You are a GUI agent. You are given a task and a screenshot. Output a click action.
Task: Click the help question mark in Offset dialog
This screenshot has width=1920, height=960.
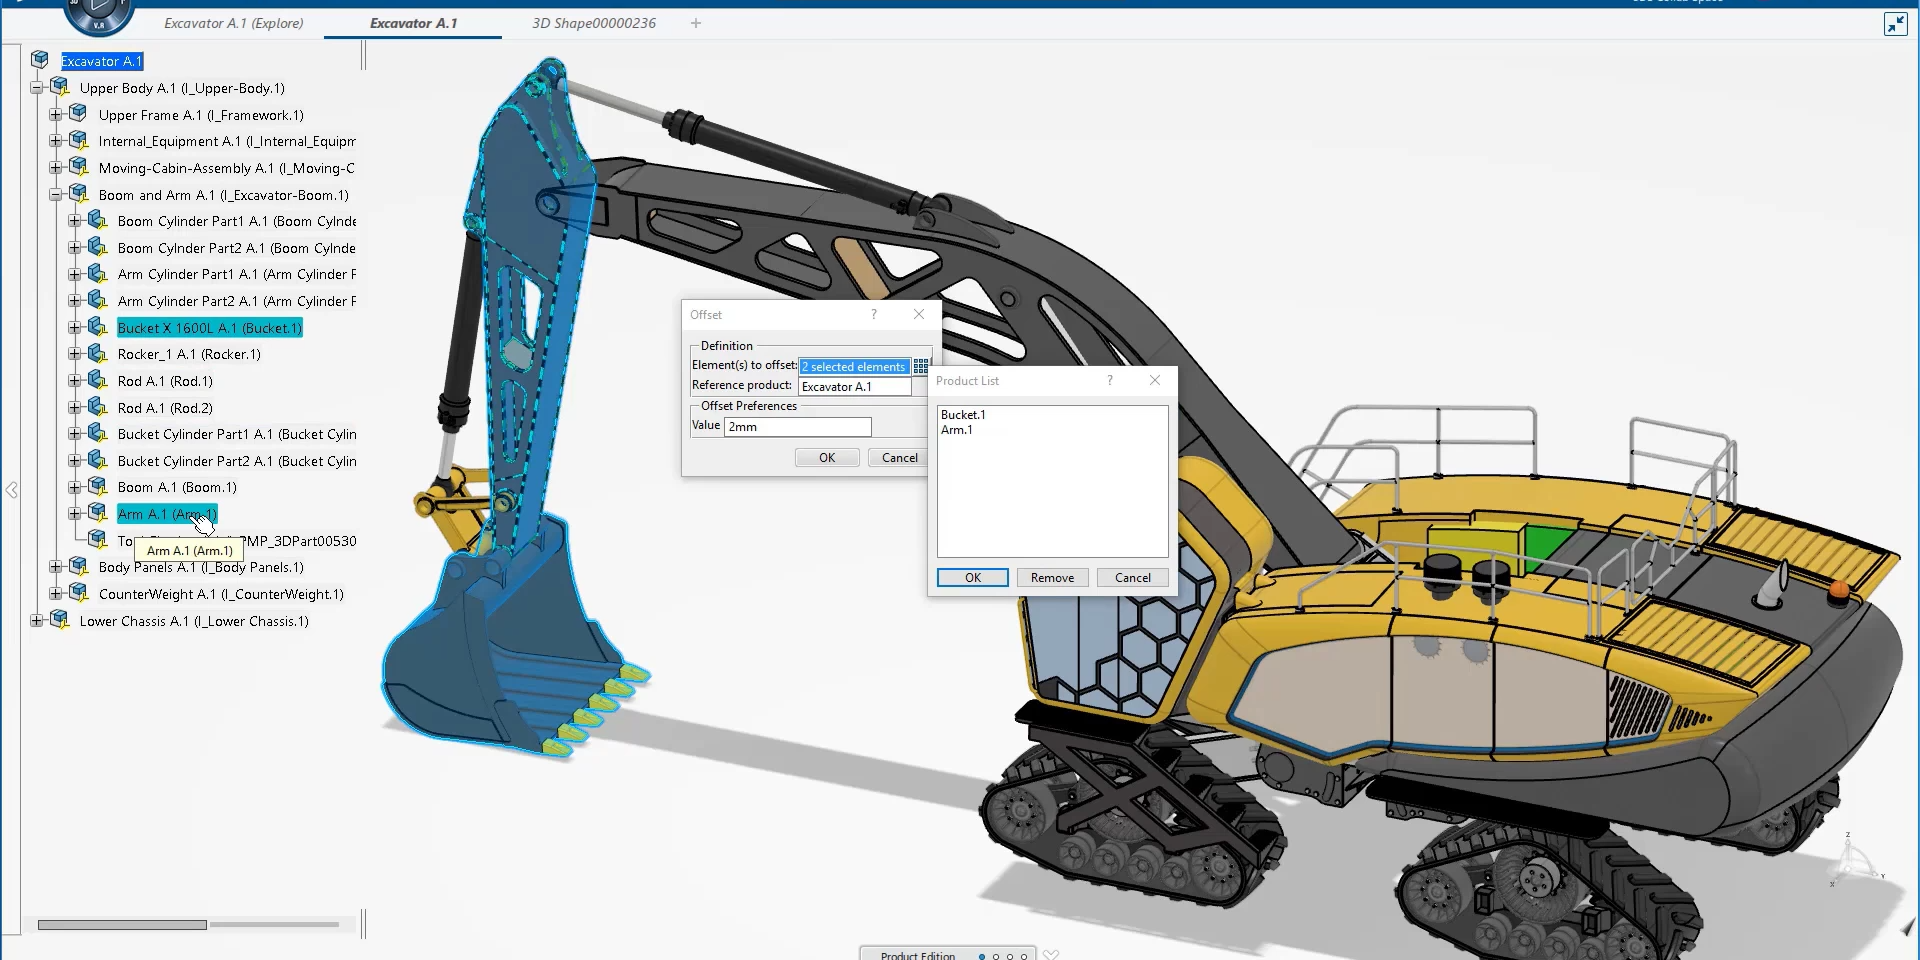(874, 314)
